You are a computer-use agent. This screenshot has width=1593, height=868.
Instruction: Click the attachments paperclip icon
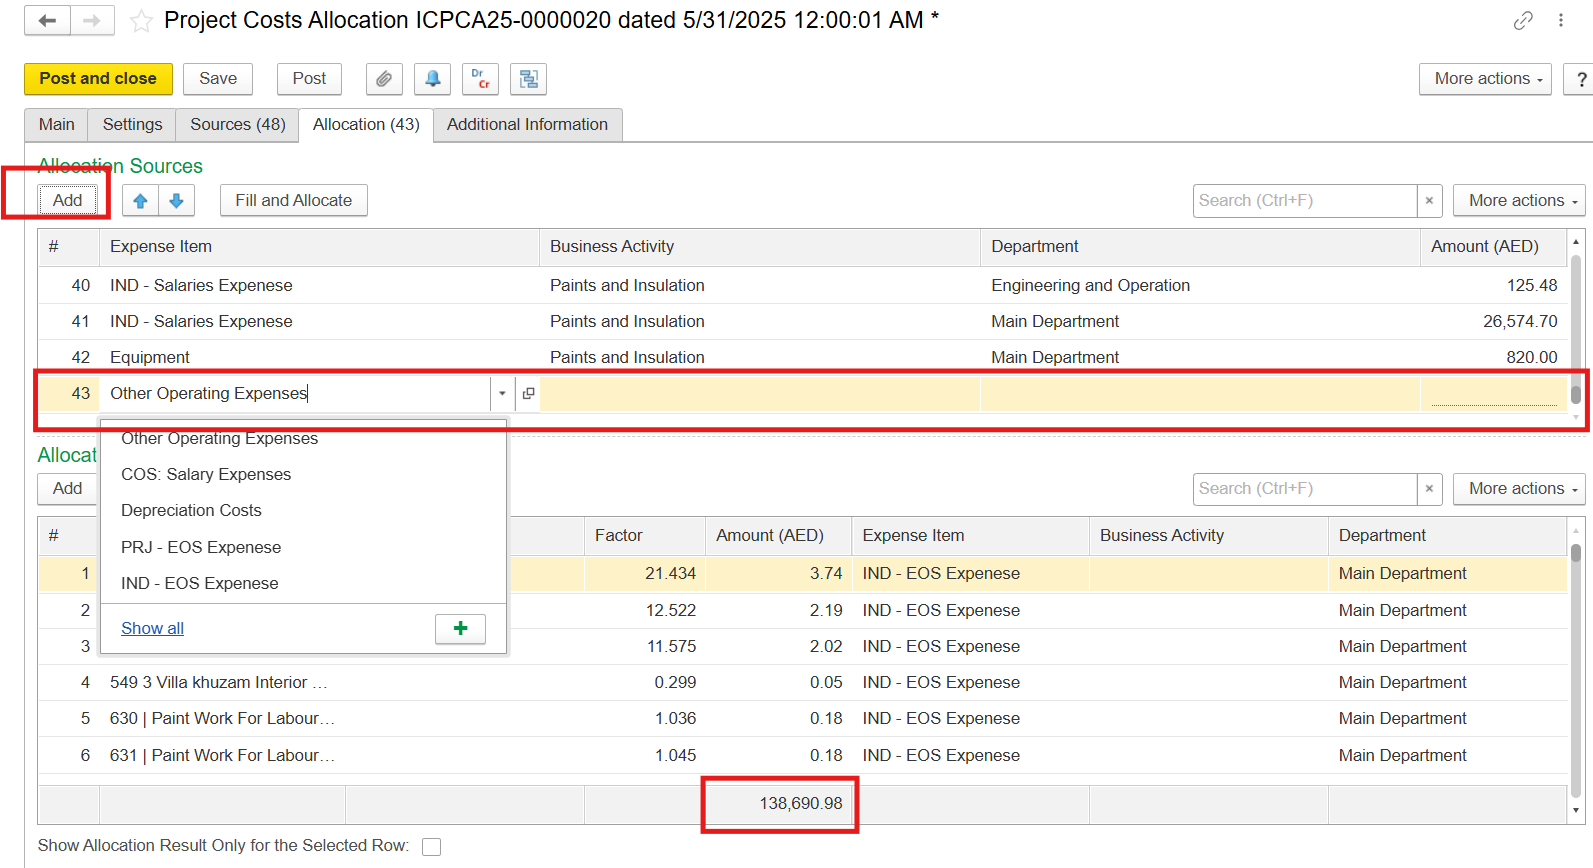(x=384, y=79)
